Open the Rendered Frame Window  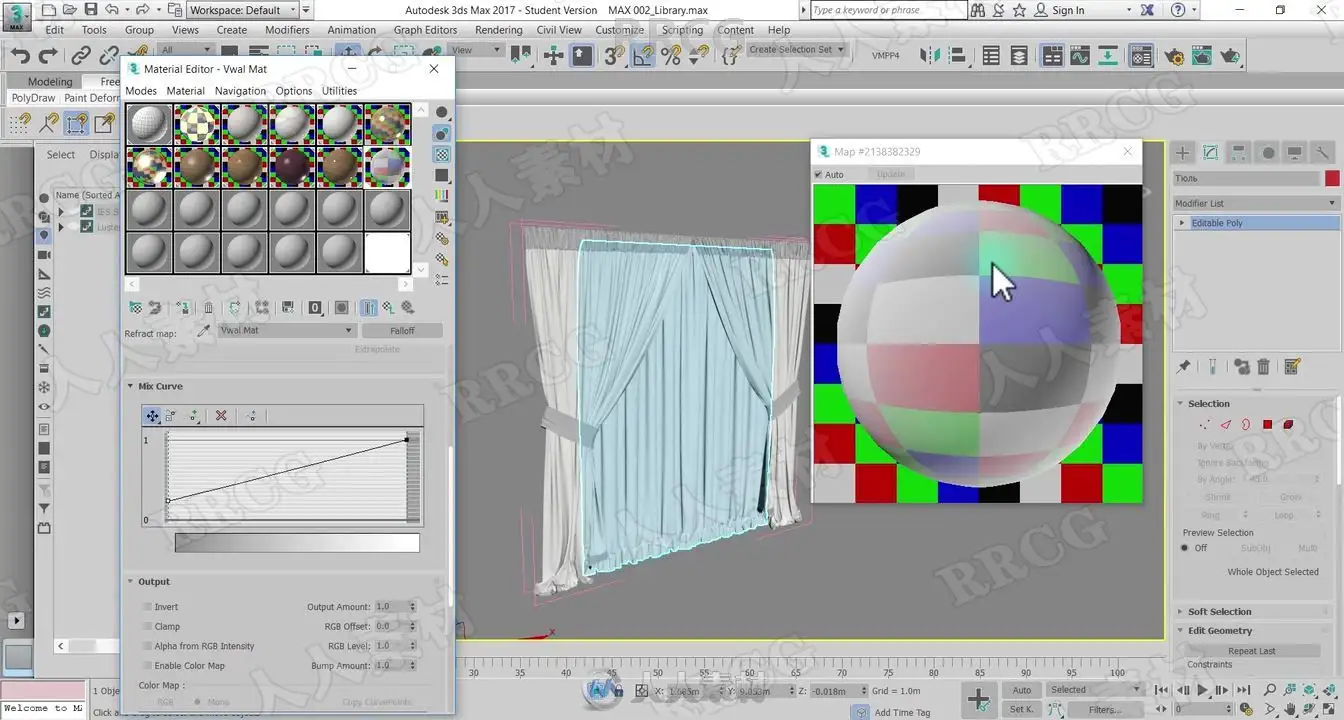click(x=1202, y=56)
